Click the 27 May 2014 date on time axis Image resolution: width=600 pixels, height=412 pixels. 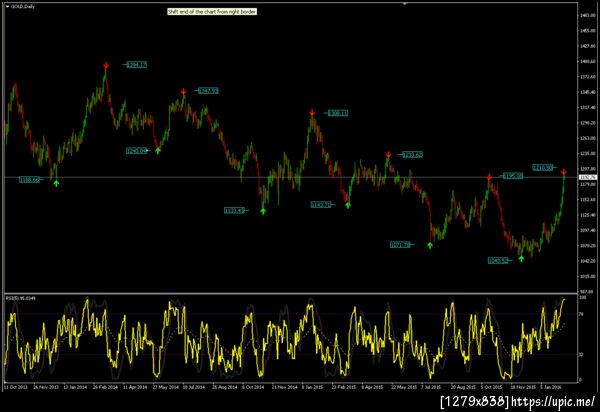166,387
